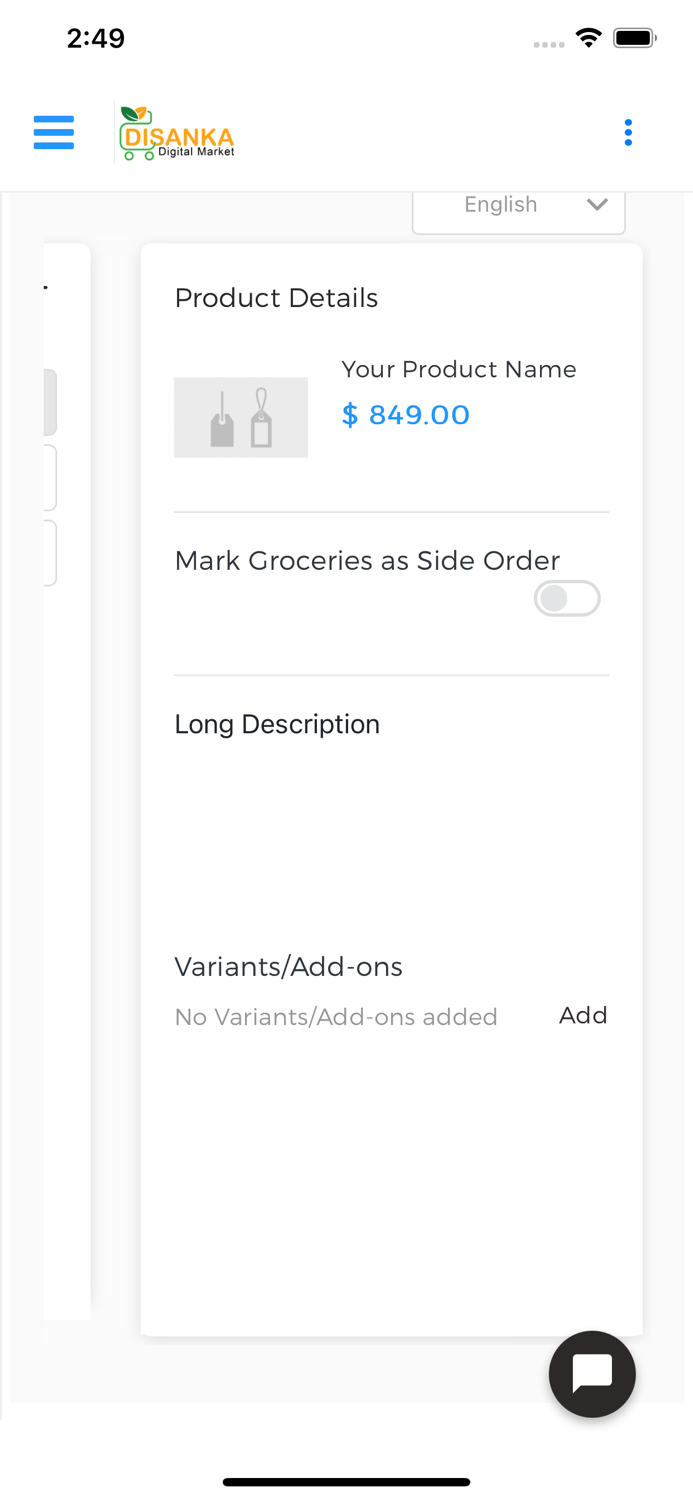
Task: Open the chat bubble support widget
Action: coord(592,1374)
